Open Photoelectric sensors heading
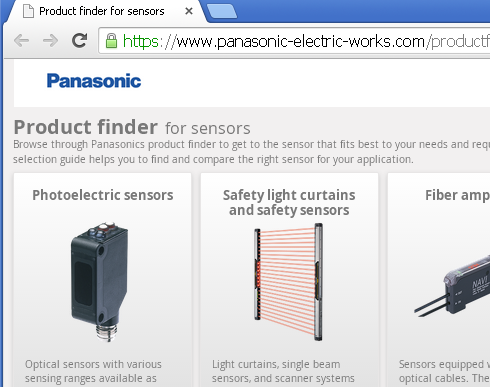The image size is (490, 387). coord(103,195)
